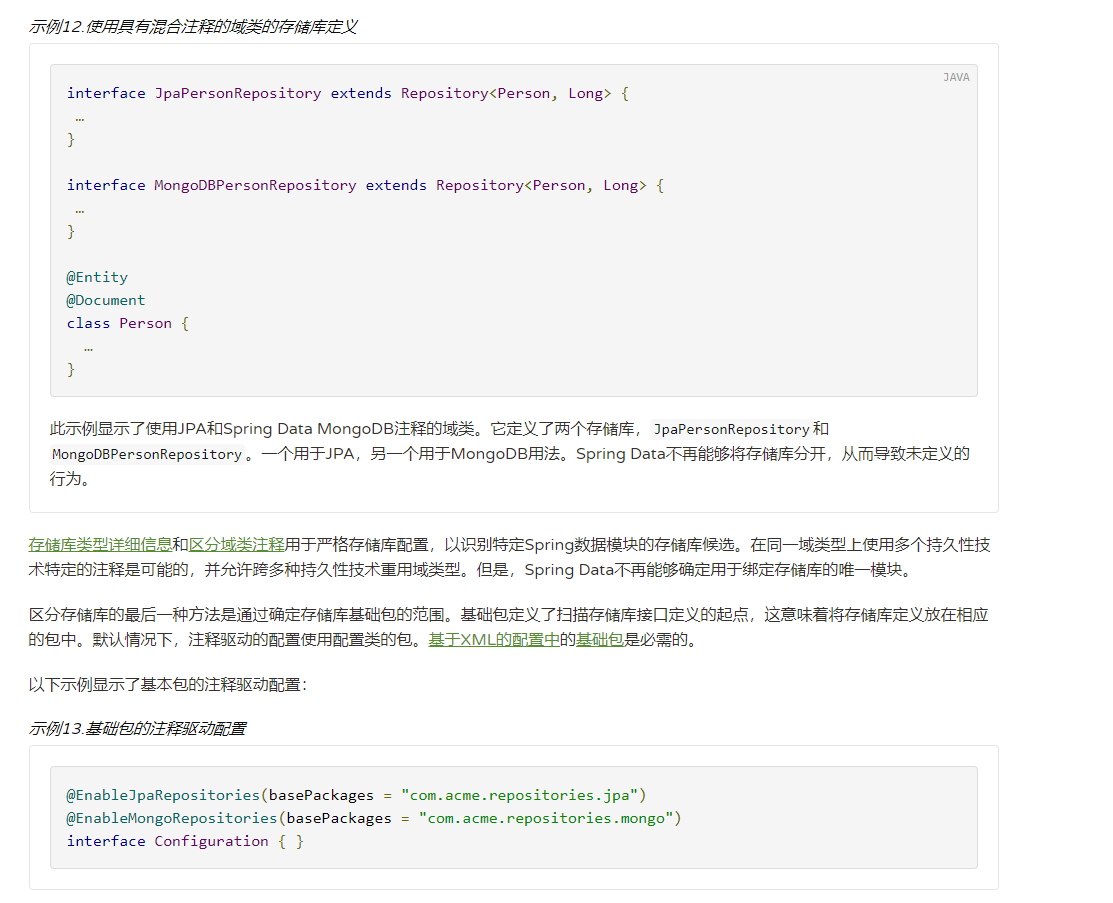
Task: Click the 以下示例显示了基本包的注释驱动配置 sentence
Action: pos(168,685)
